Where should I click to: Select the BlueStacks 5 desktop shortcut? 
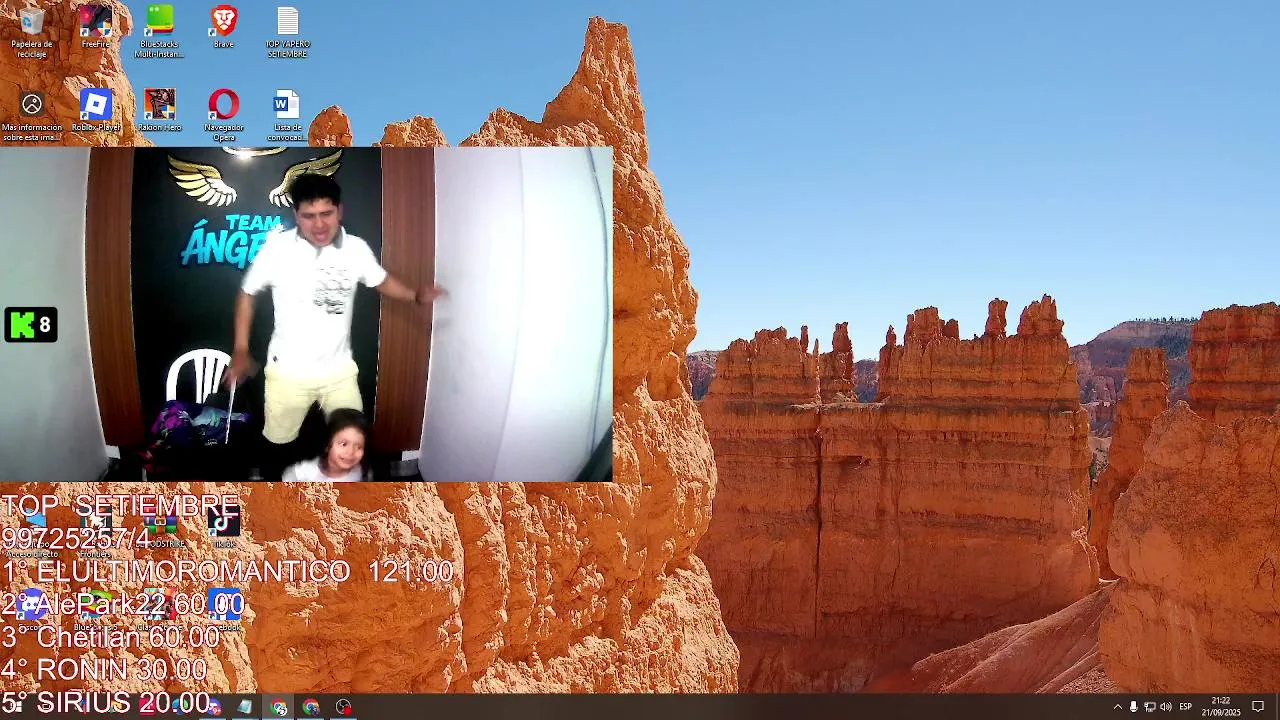tap(96, 608)
